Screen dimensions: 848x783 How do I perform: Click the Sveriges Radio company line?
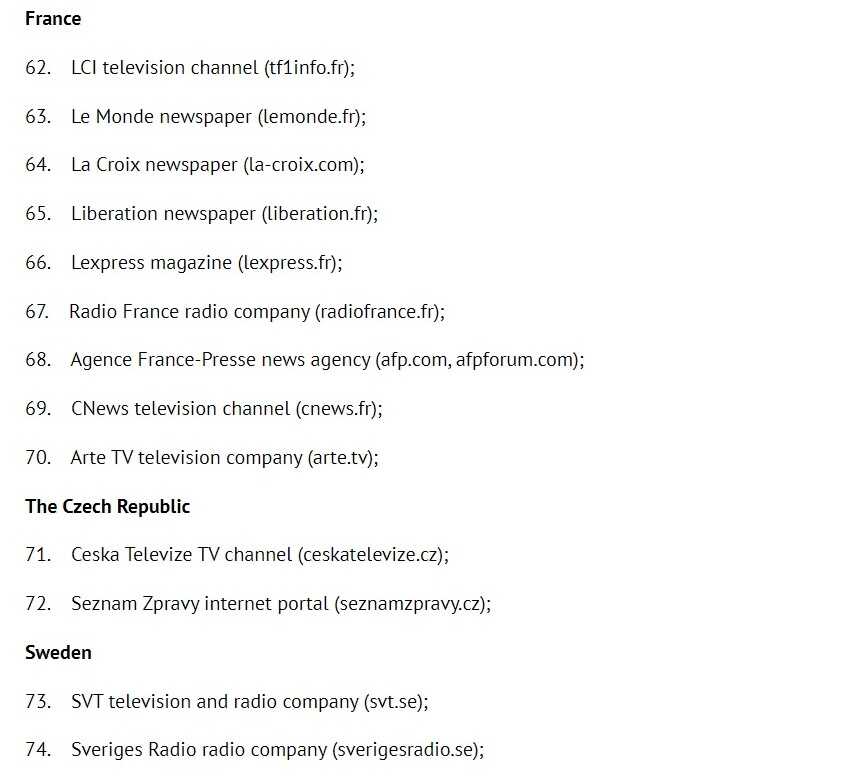click(x=254, y=750)
